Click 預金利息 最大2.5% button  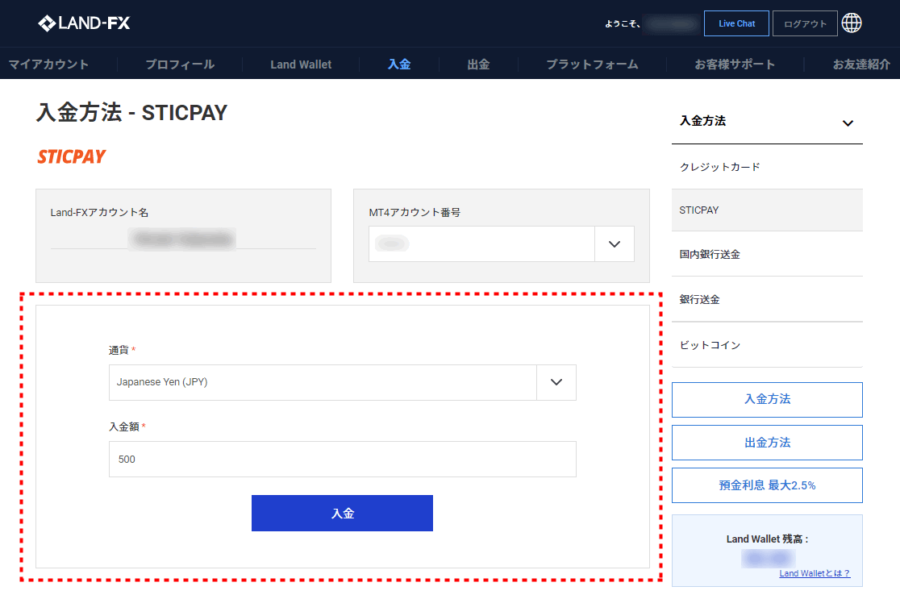(x=767, y=485)
